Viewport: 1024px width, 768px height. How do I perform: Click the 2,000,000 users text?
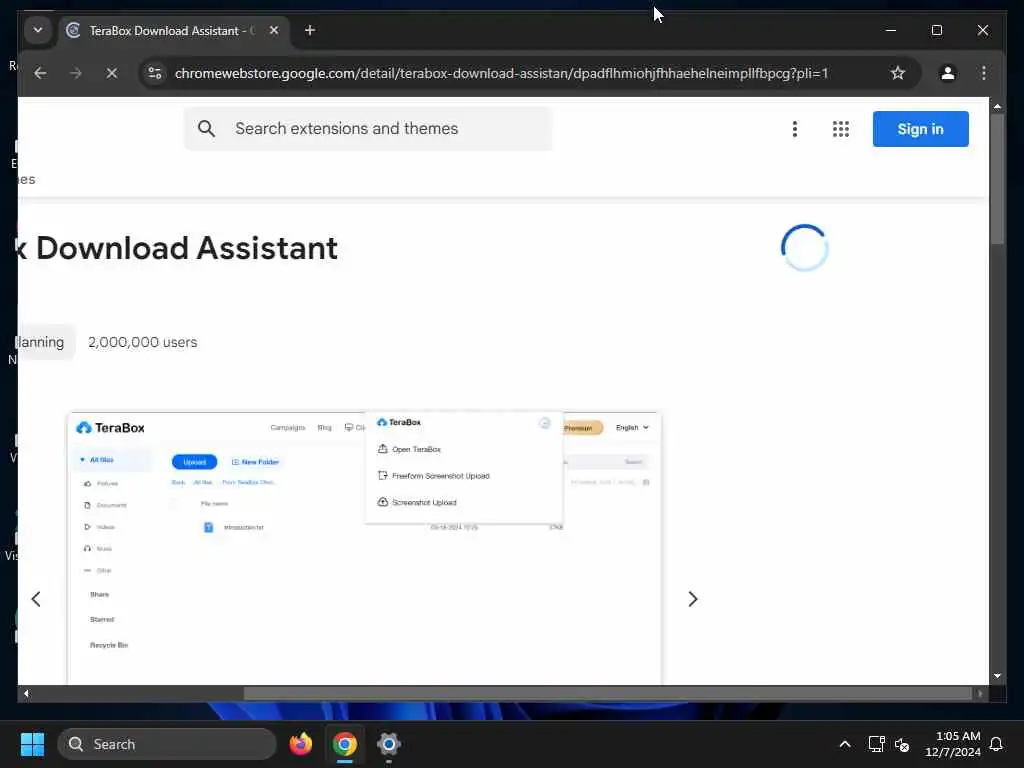point(142,342)
